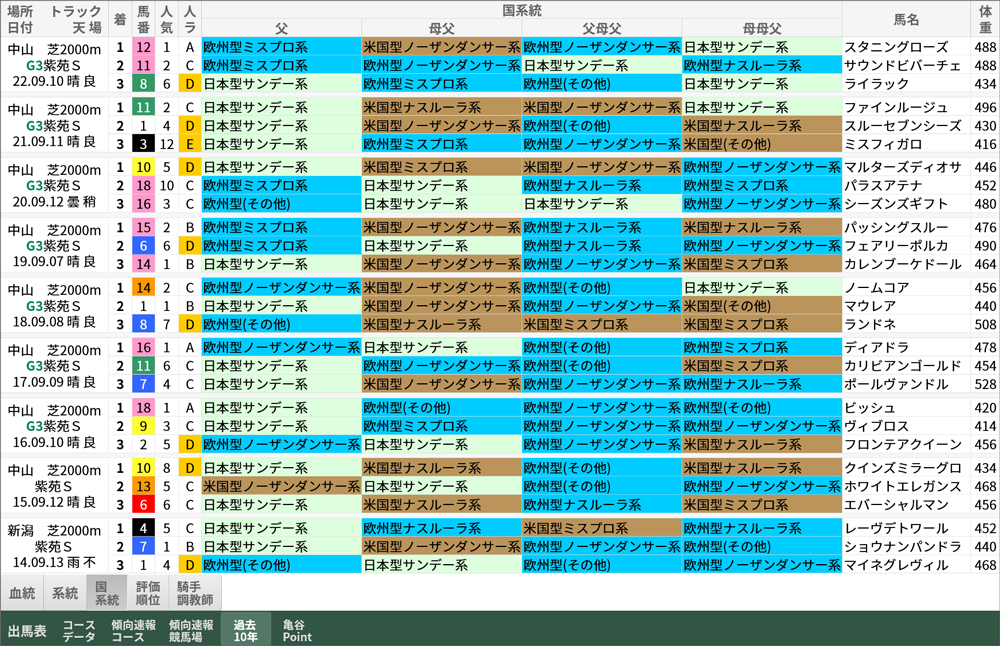Select the 国系統 tab

(107, 593)
